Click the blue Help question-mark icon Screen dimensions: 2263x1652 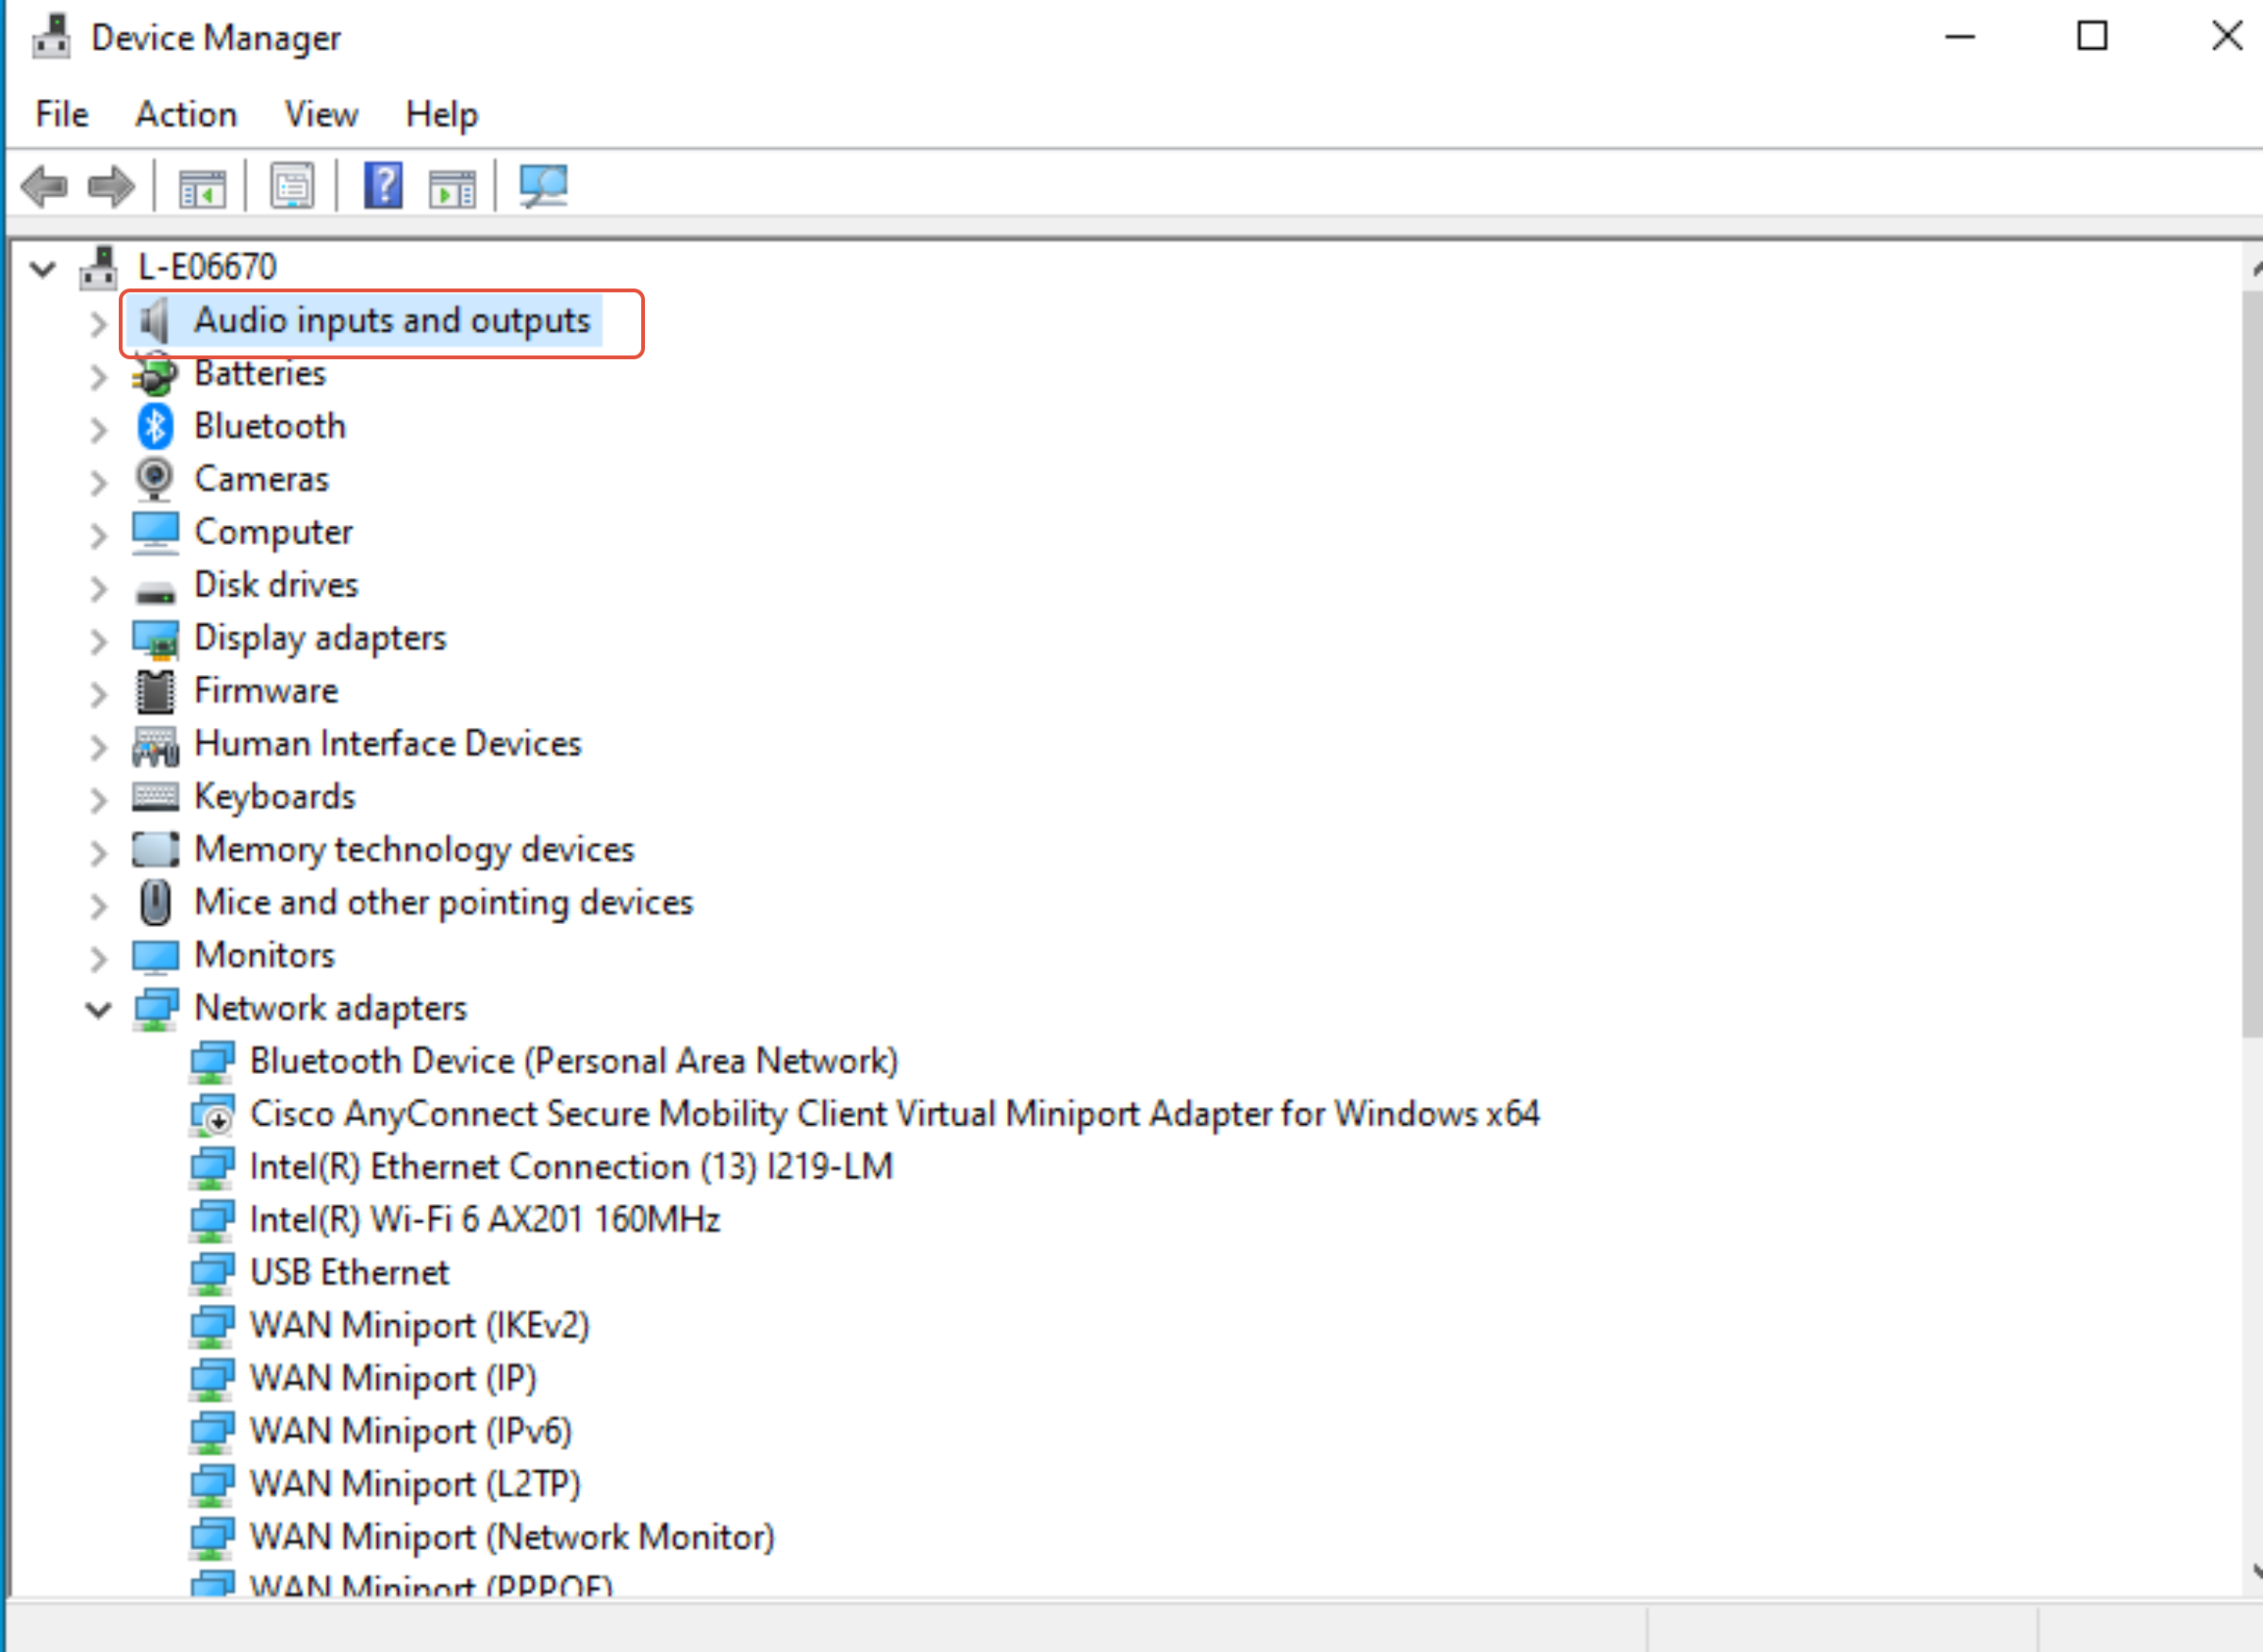pos(383,186)
